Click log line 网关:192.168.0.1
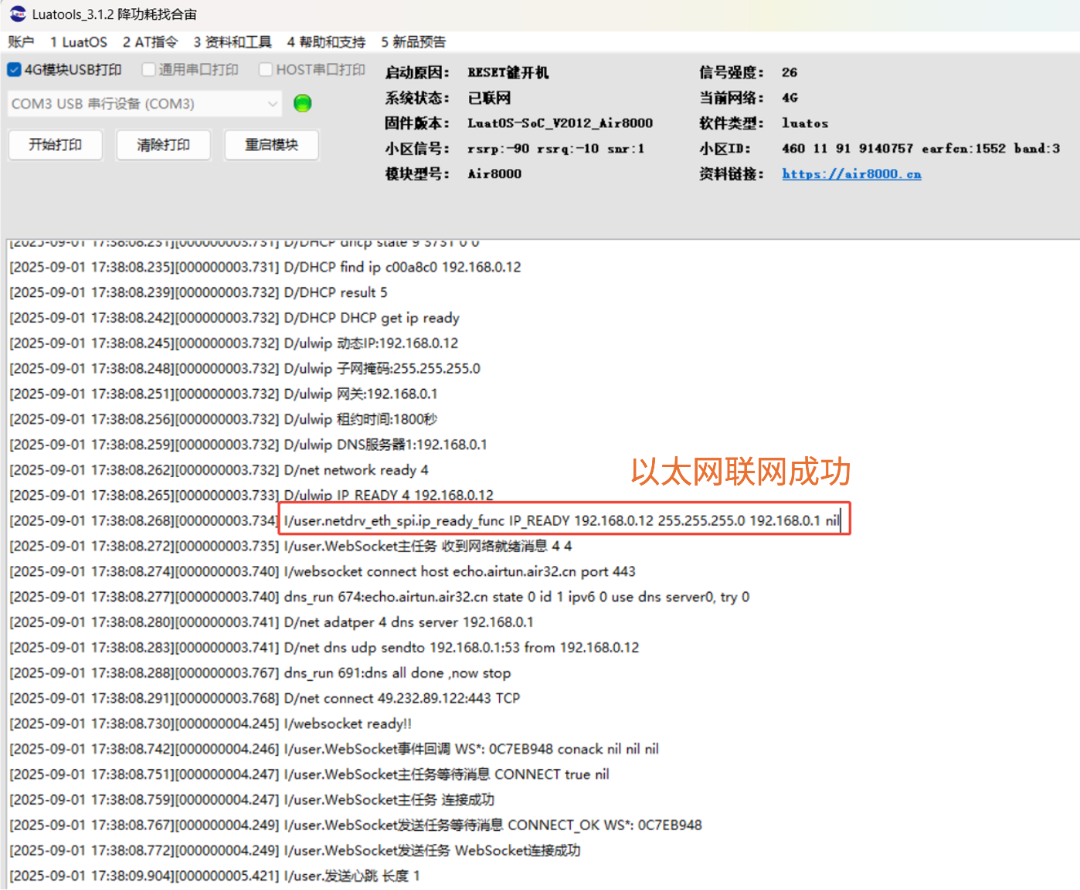Image resolution: width=1080 pixels, height=890 pixels. pyautogui.click(x=223, y=394)
